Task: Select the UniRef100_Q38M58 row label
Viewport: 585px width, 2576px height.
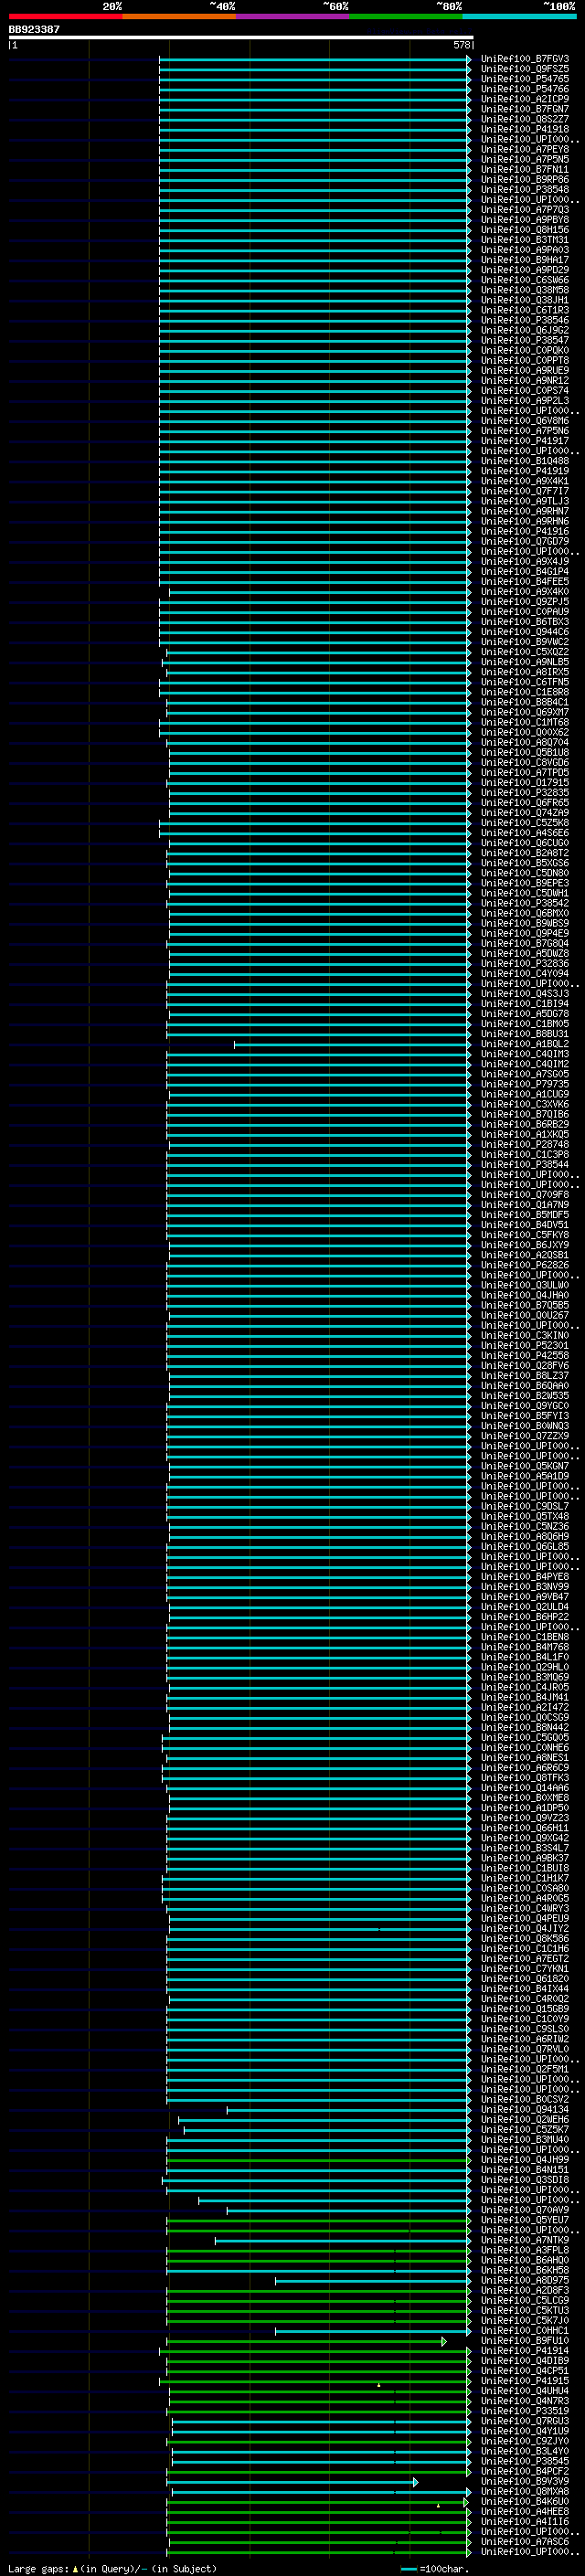Action: tap(525, 290)
